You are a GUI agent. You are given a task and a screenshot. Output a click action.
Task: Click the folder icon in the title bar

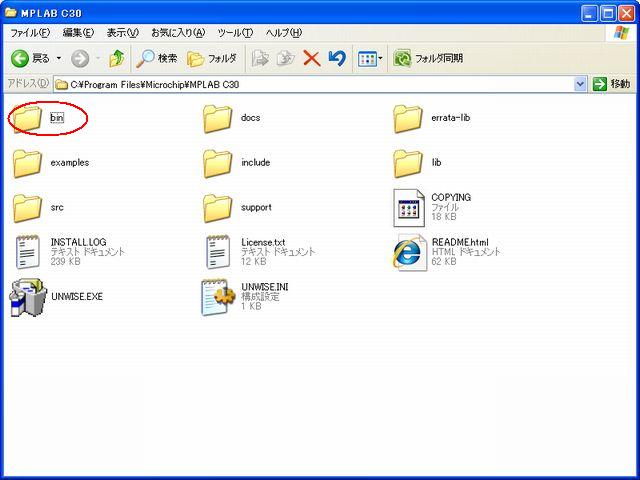coord(11,12)
